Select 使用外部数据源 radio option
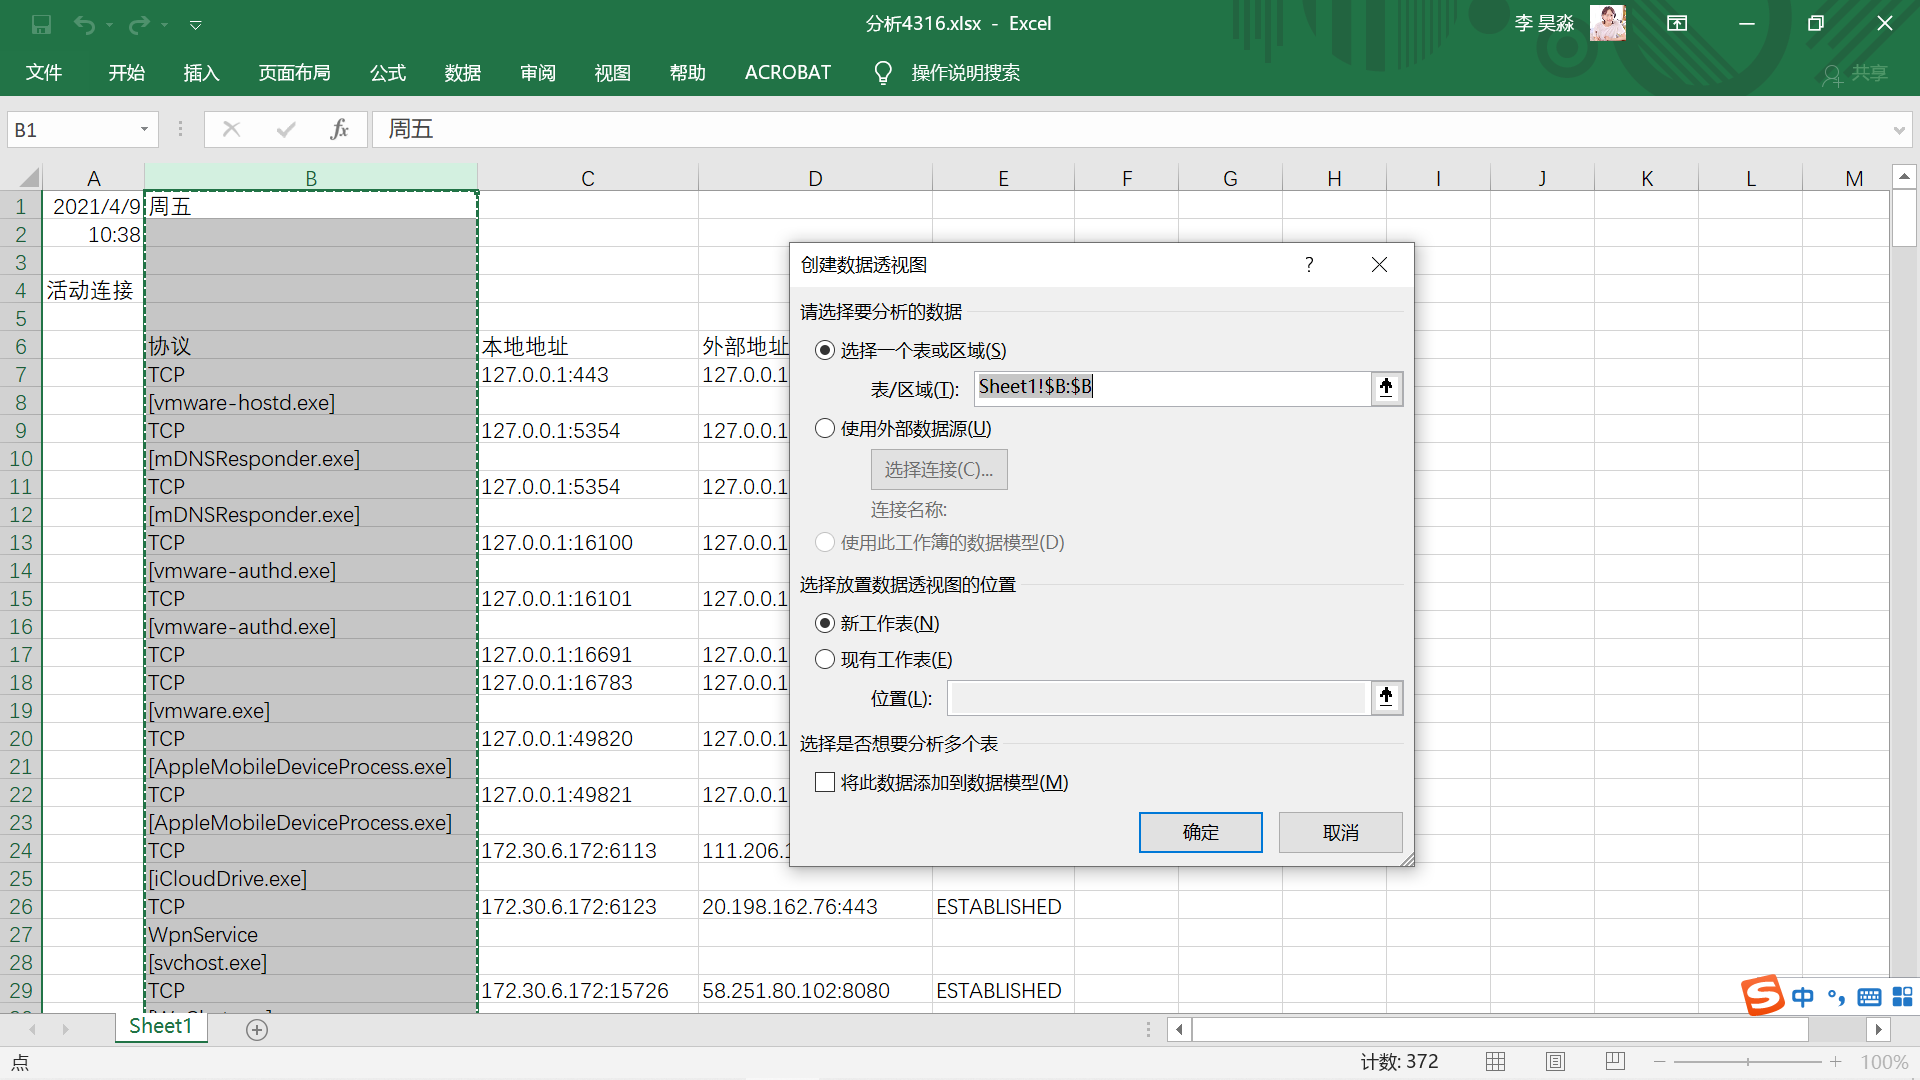Screen dimensions: 1920x1080 coord(825,429)
